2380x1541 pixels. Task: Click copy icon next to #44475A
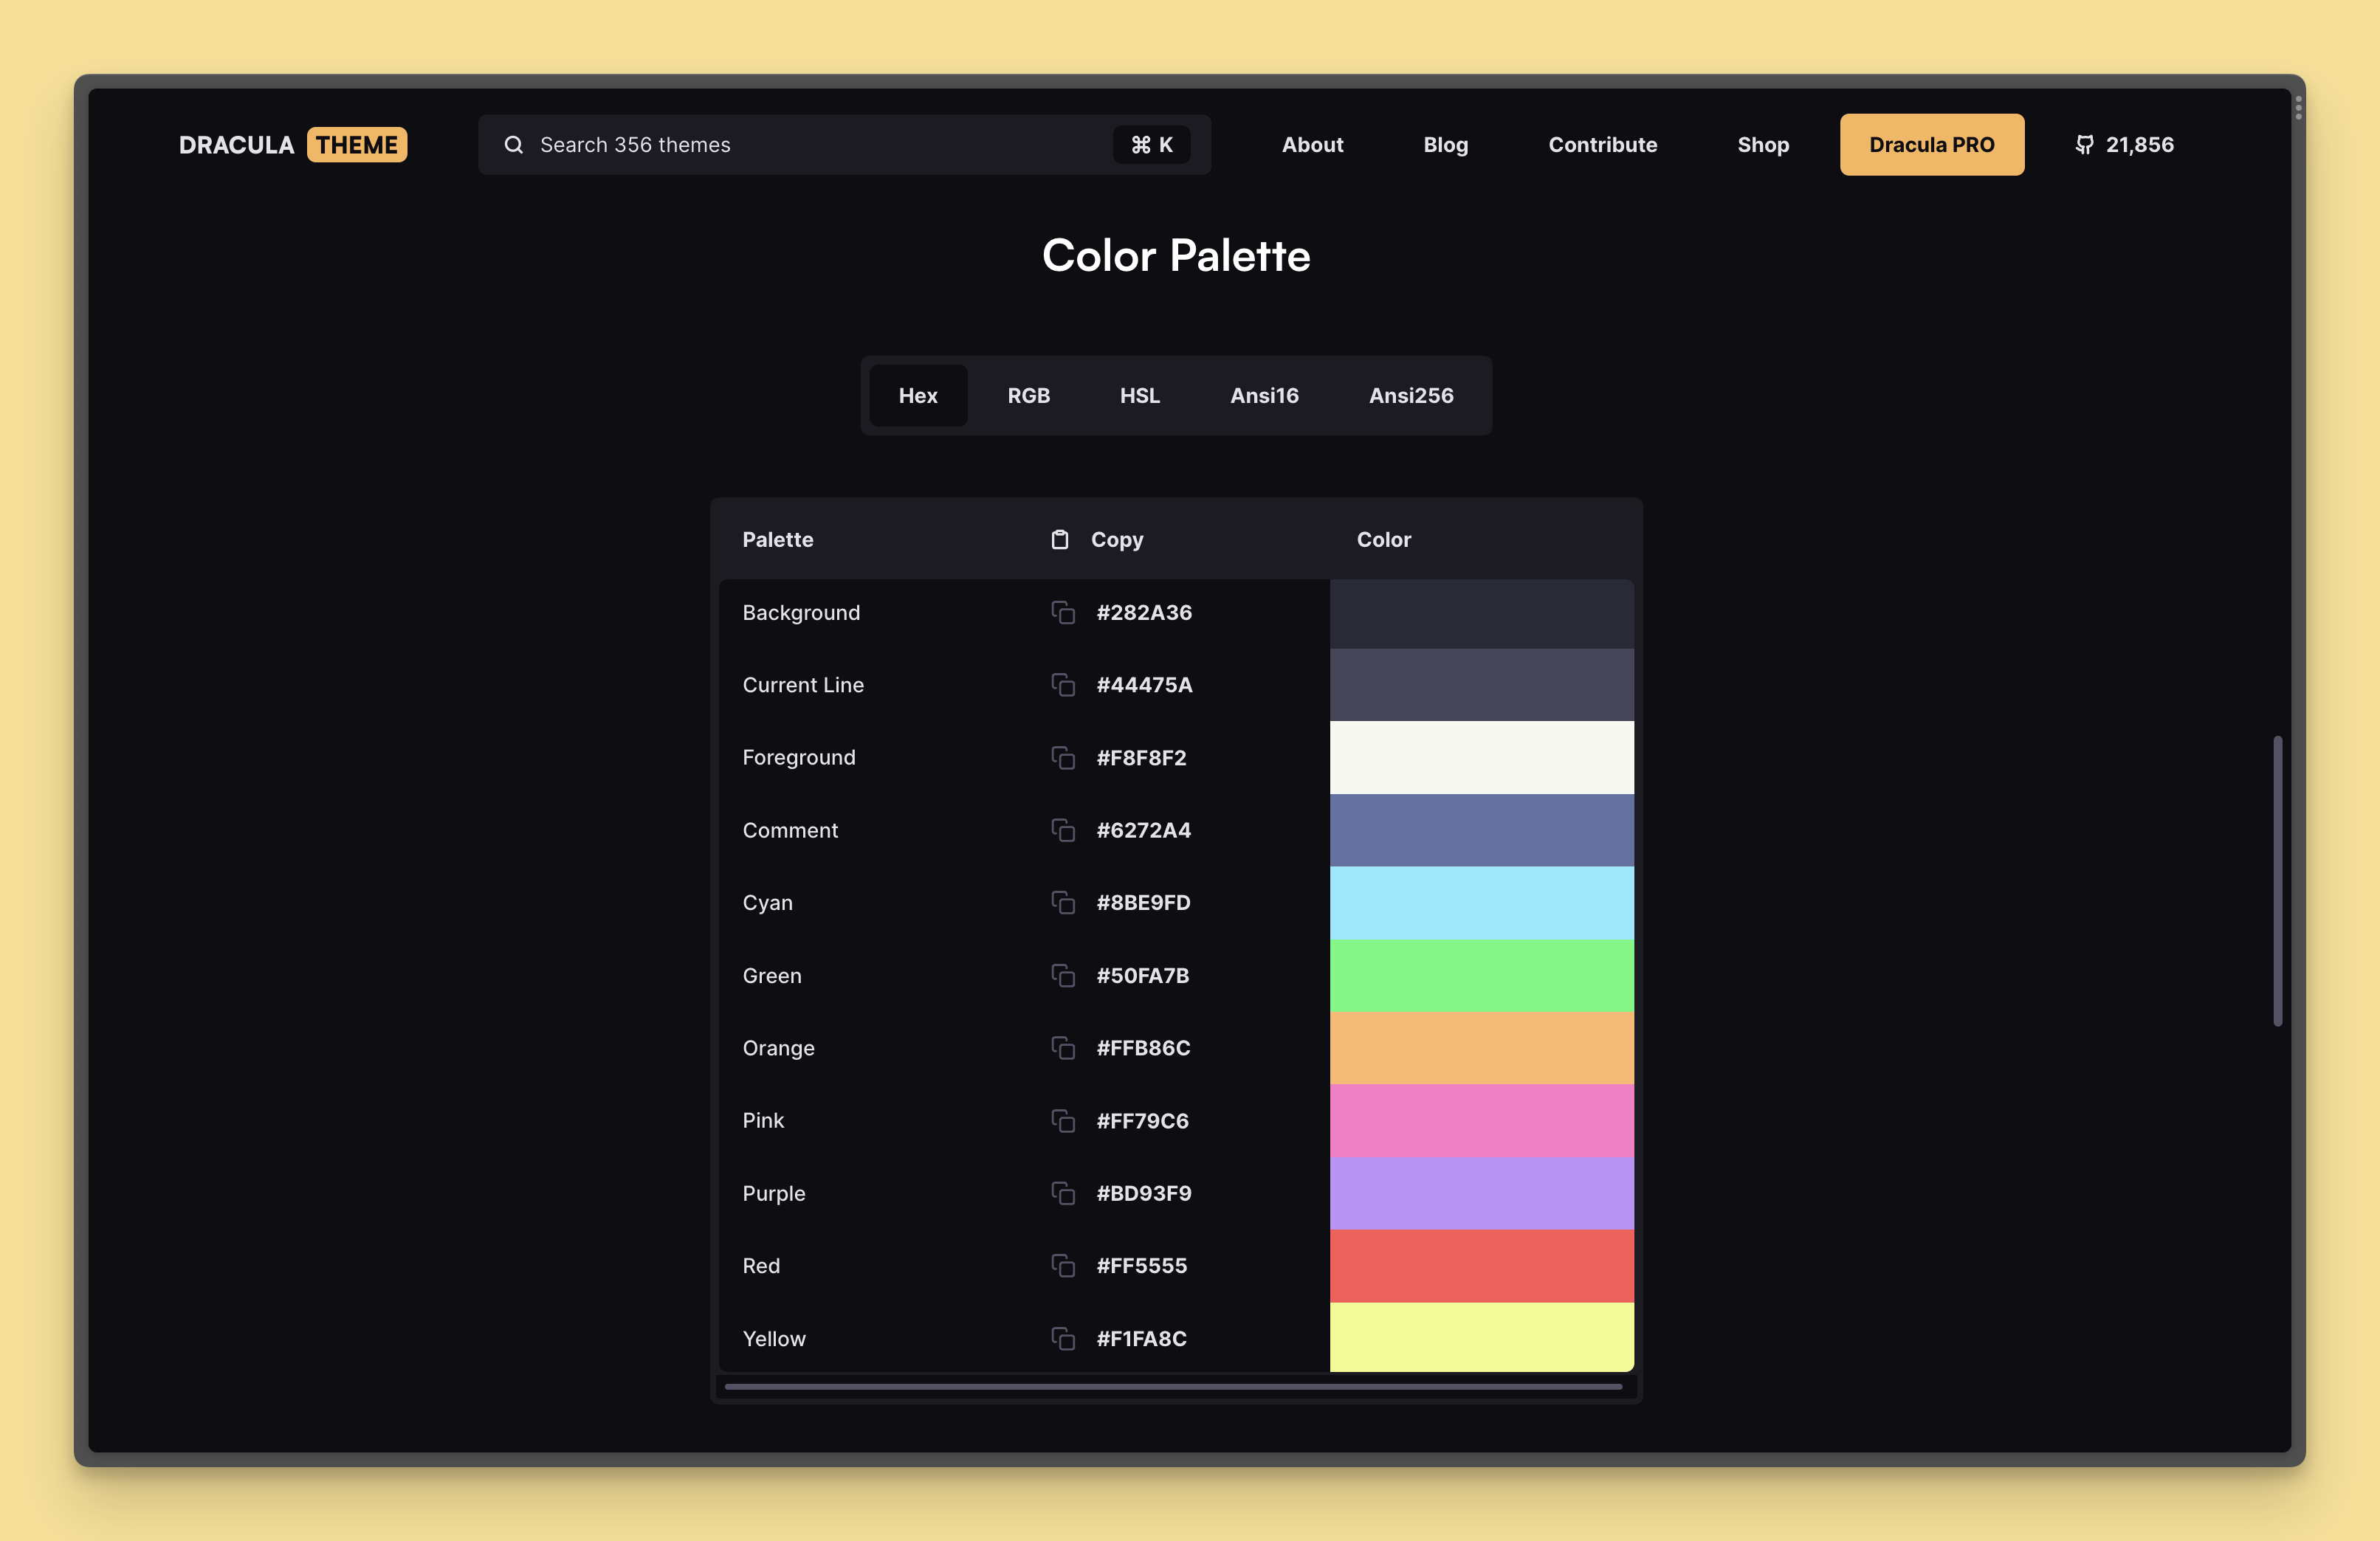(1062, 685)
